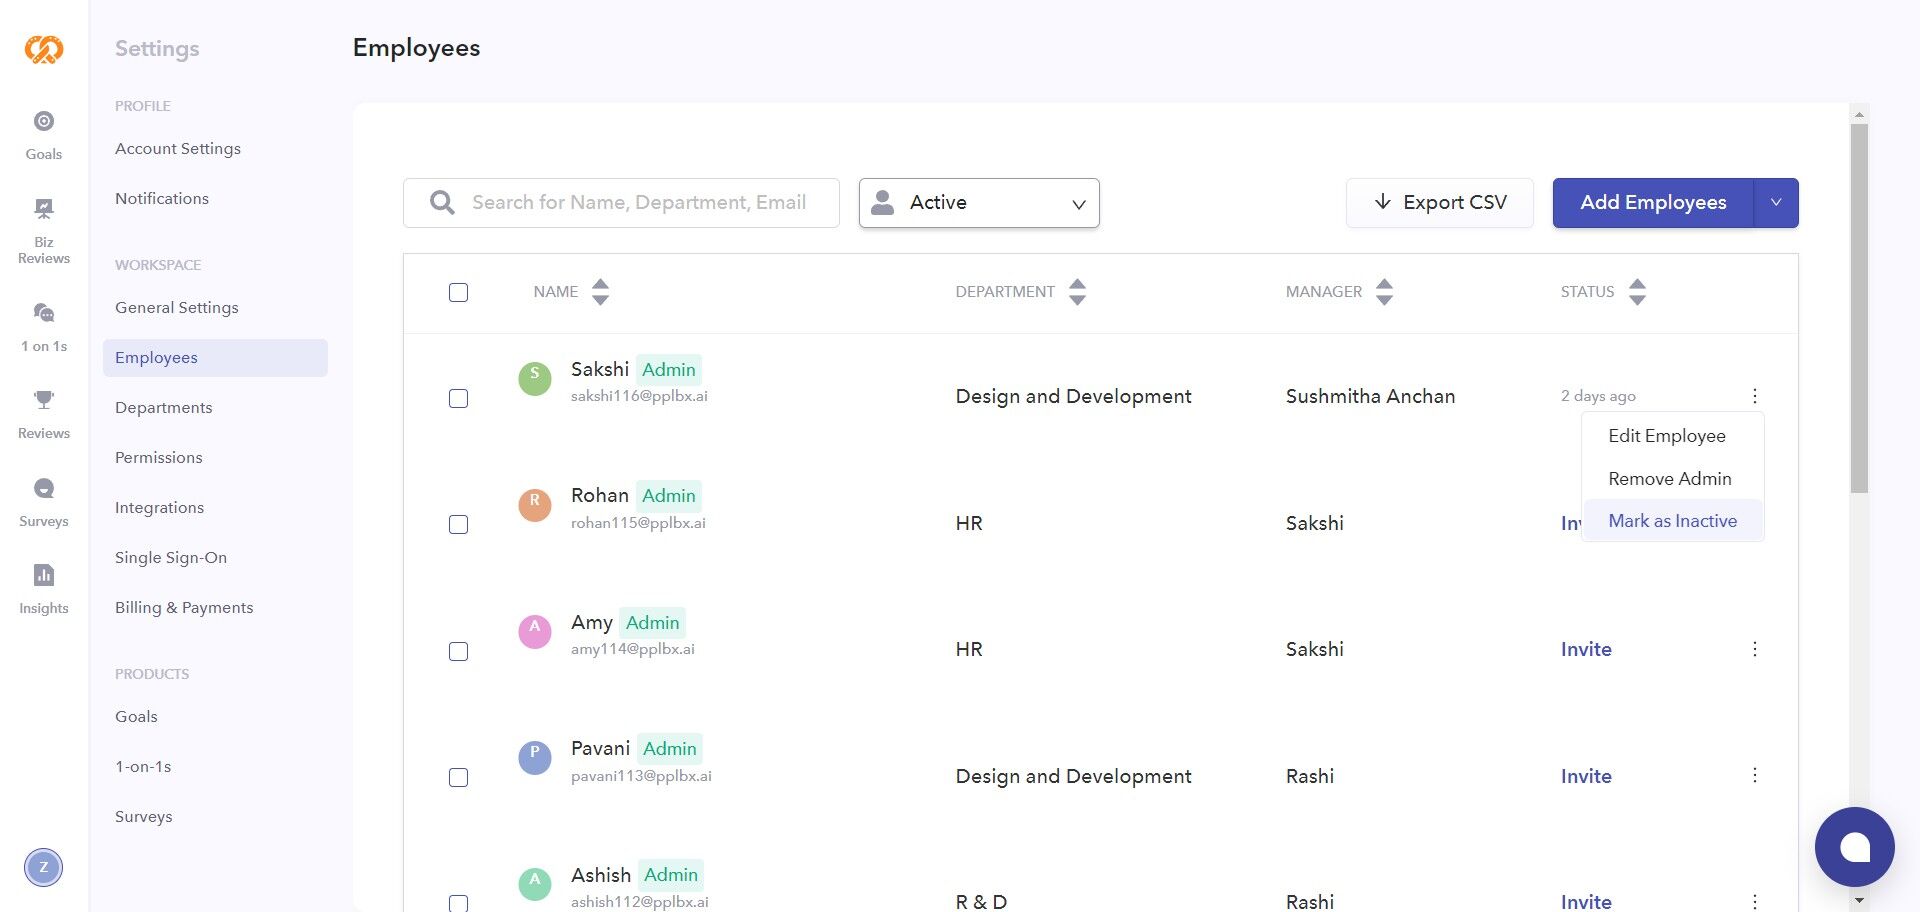Expand Add Employees dropdown arrow

point(1776,203)
